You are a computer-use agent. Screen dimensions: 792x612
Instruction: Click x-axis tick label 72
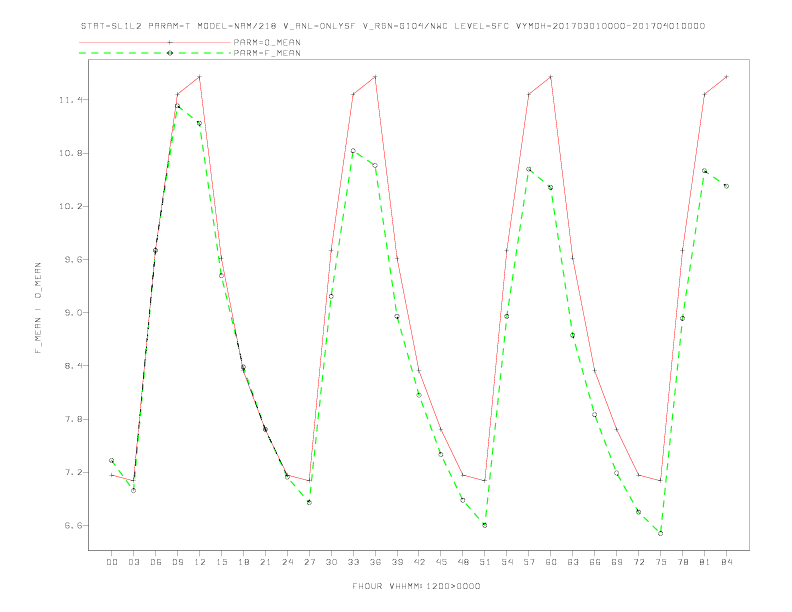point(639,562)
